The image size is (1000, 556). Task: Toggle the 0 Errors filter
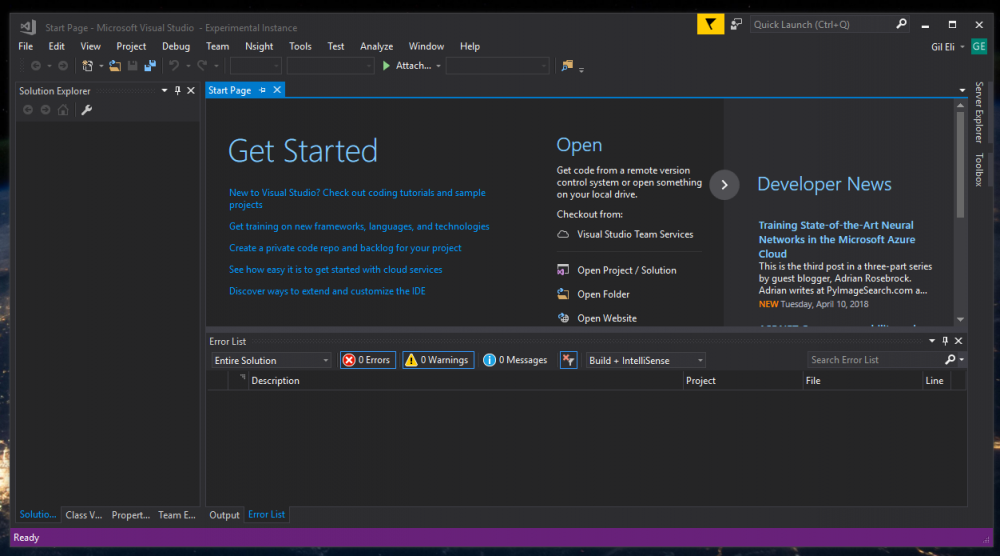coord(367,360)
